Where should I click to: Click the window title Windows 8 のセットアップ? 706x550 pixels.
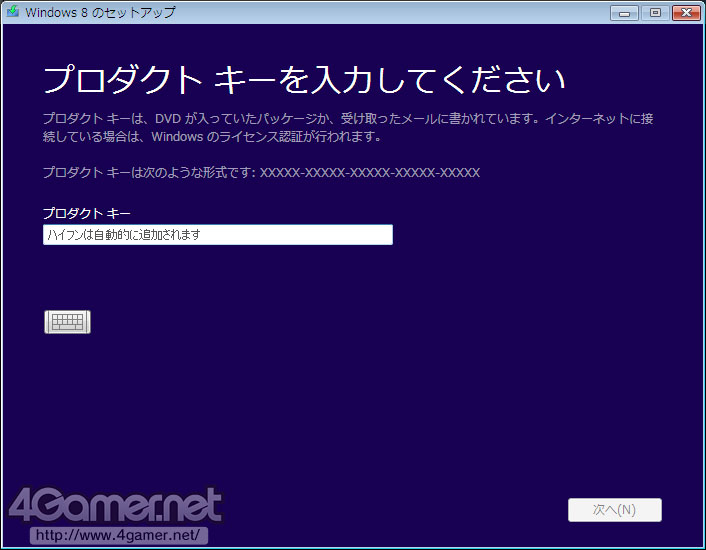[x=100, y=12]
